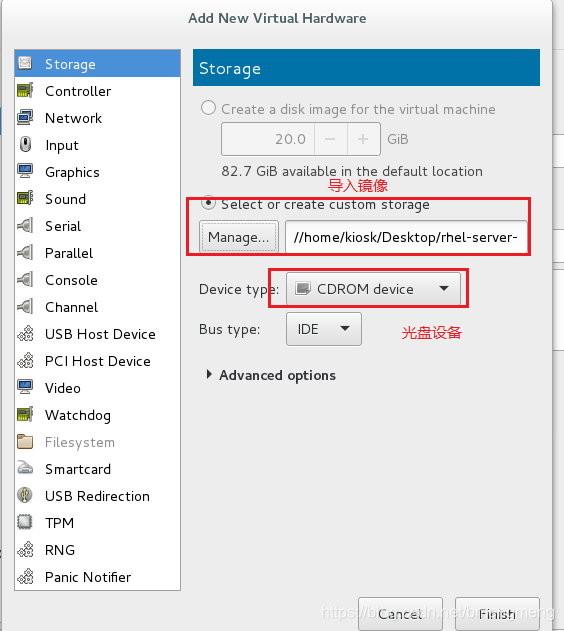Click the Input mouse icon
The height and width of the screenshot is (631, 564).
coord(25,144)
